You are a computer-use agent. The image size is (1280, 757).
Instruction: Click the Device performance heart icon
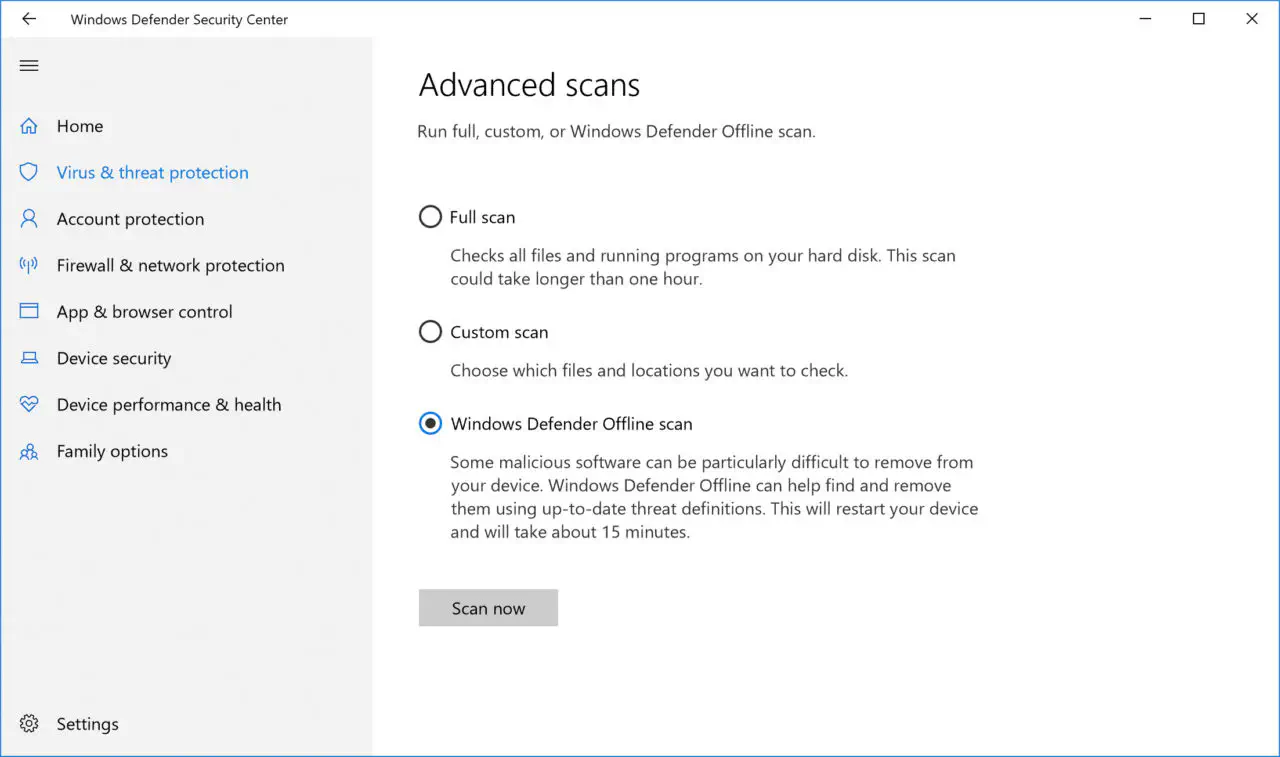click(x=29, y=404)
